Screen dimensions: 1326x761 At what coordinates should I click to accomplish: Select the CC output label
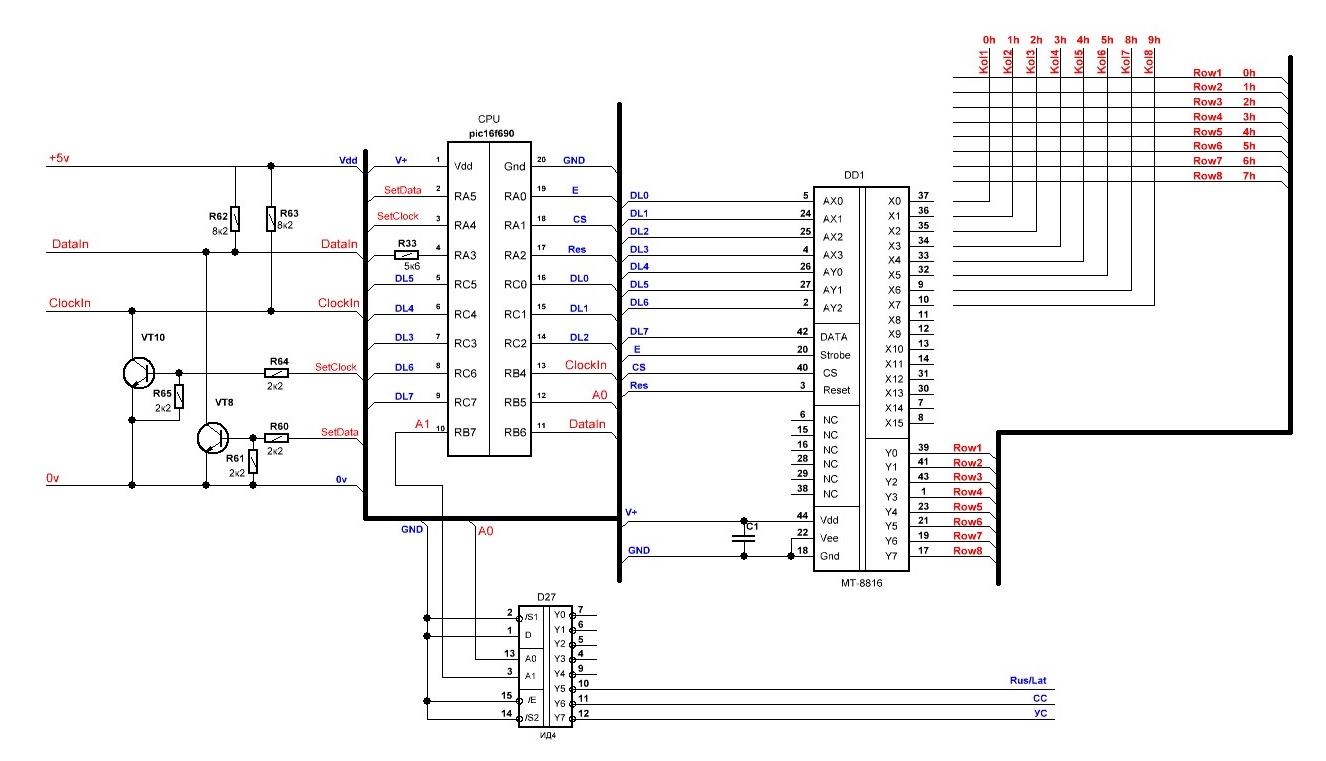pos(1039,699)
